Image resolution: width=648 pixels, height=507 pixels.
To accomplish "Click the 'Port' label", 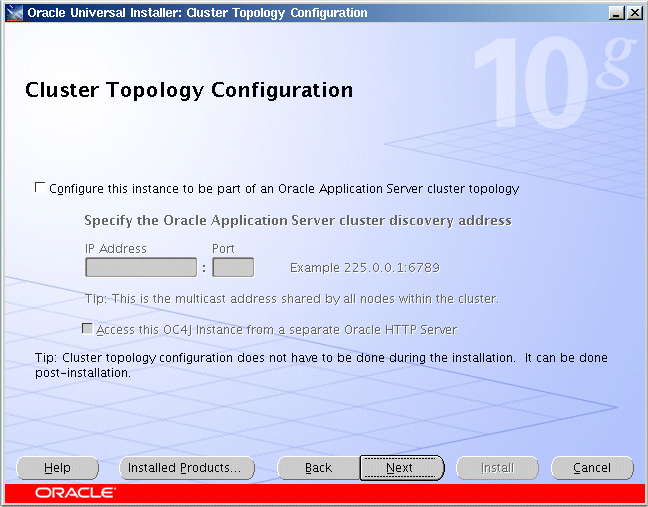I will tap(223, 248).
